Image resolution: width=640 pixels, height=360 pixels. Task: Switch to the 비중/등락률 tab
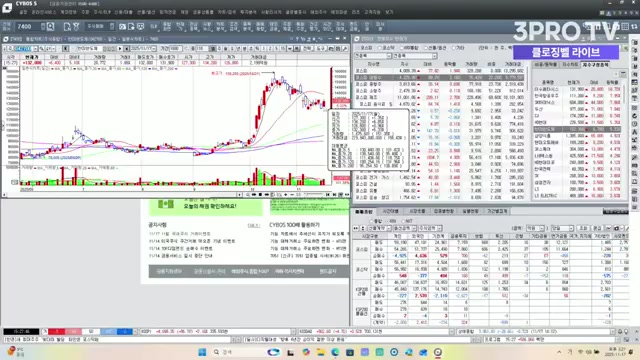(546, 64)
